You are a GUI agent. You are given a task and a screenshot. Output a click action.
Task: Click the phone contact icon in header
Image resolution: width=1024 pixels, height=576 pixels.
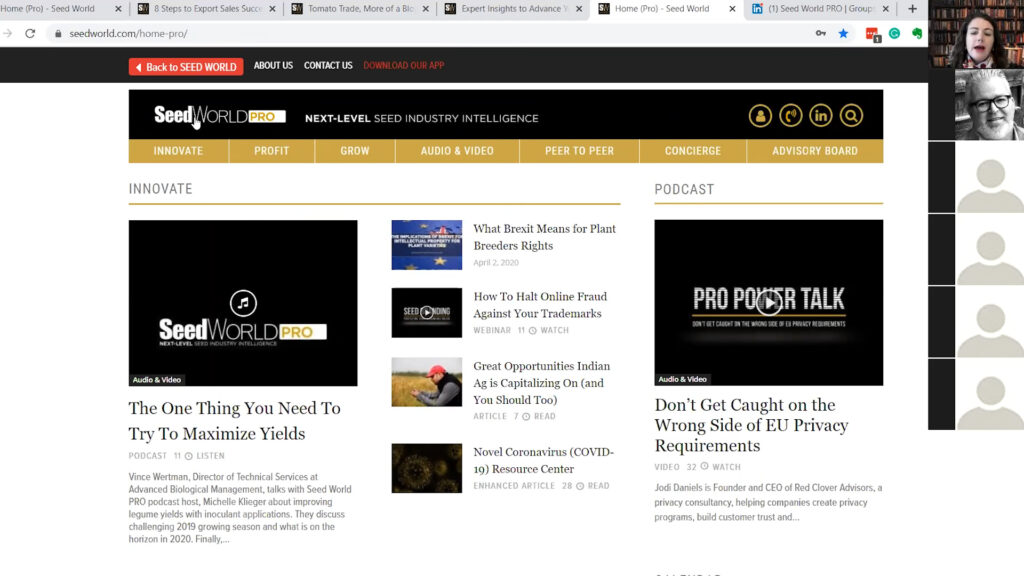tap(790, 116)
